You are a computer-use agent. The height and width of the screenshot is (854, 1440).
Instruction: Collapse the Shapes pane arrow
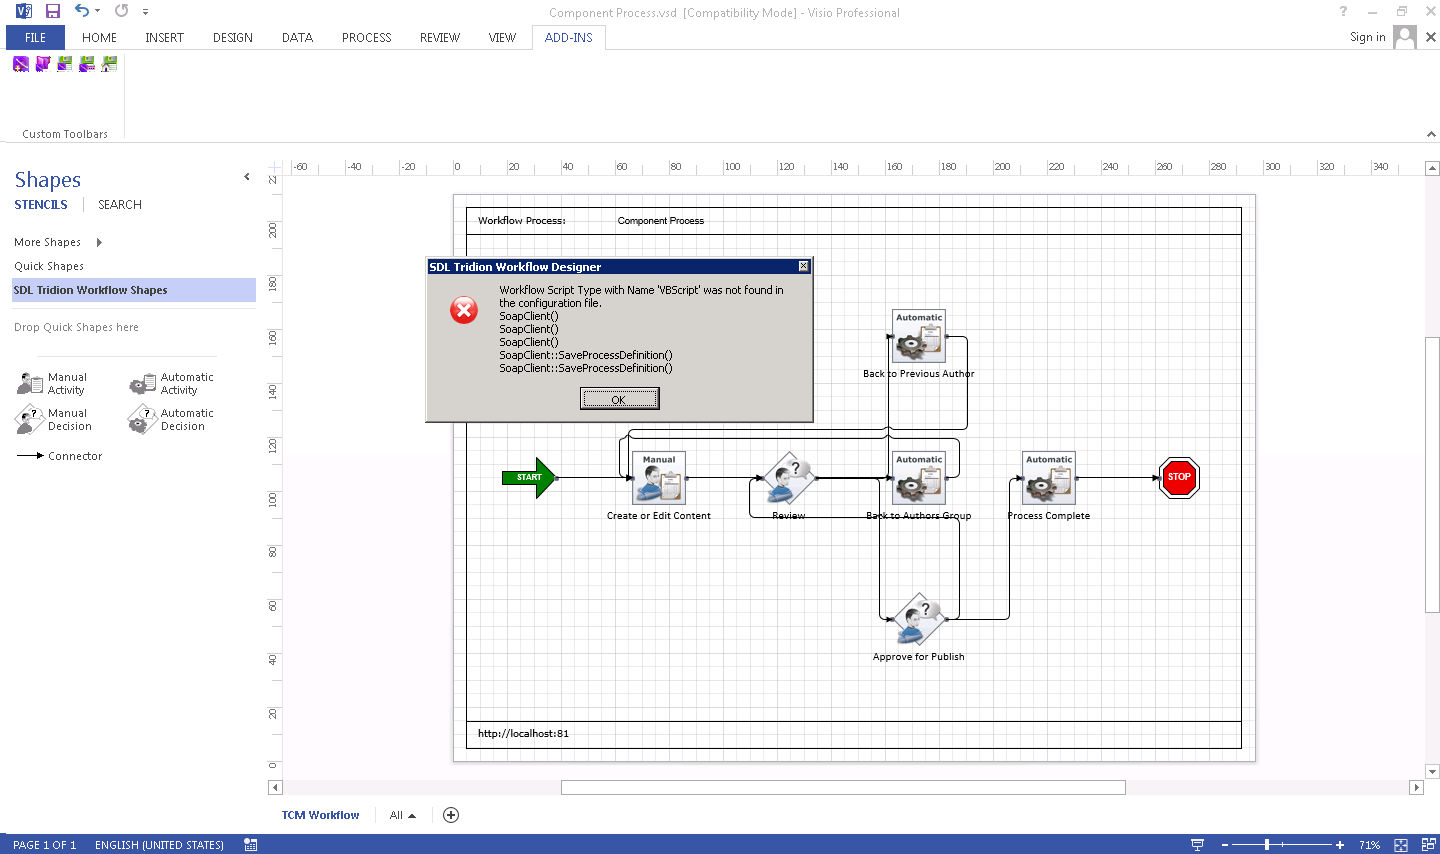[x=247, y=177]
